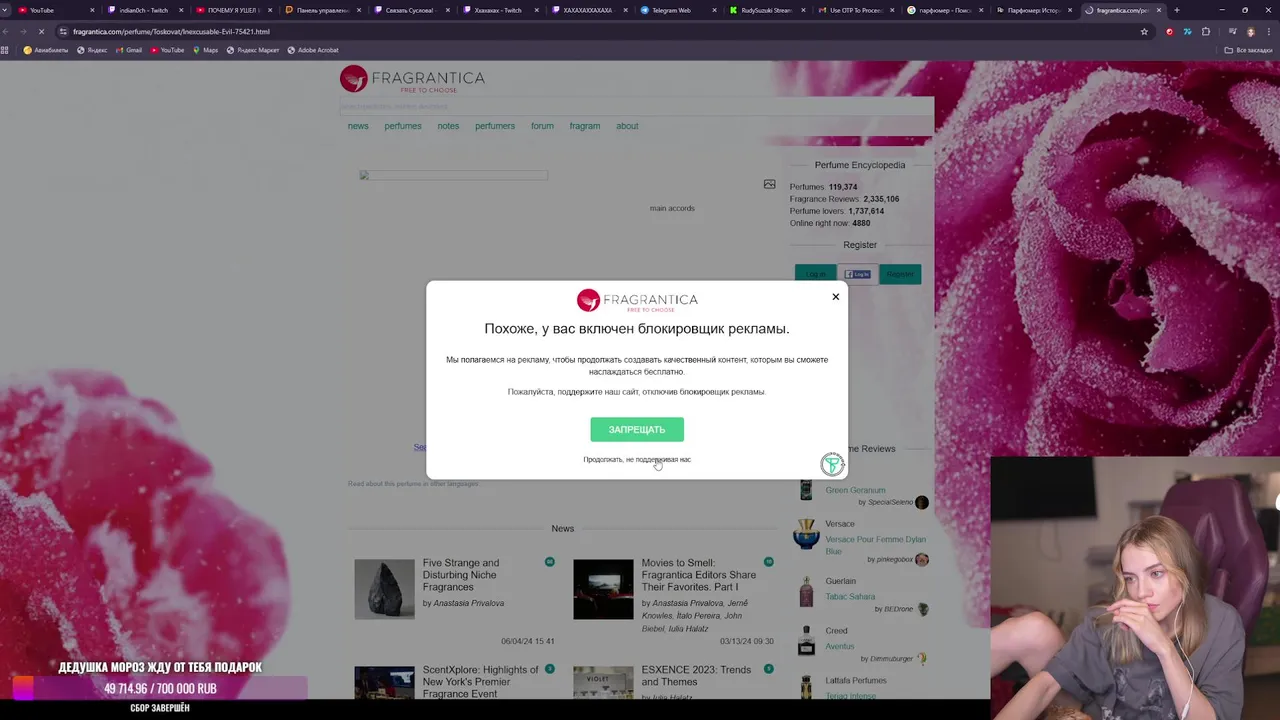The height and width of the screenshot is (720, 1280).
Task: Open the news menu item
Action: click(x=358, y=126)
